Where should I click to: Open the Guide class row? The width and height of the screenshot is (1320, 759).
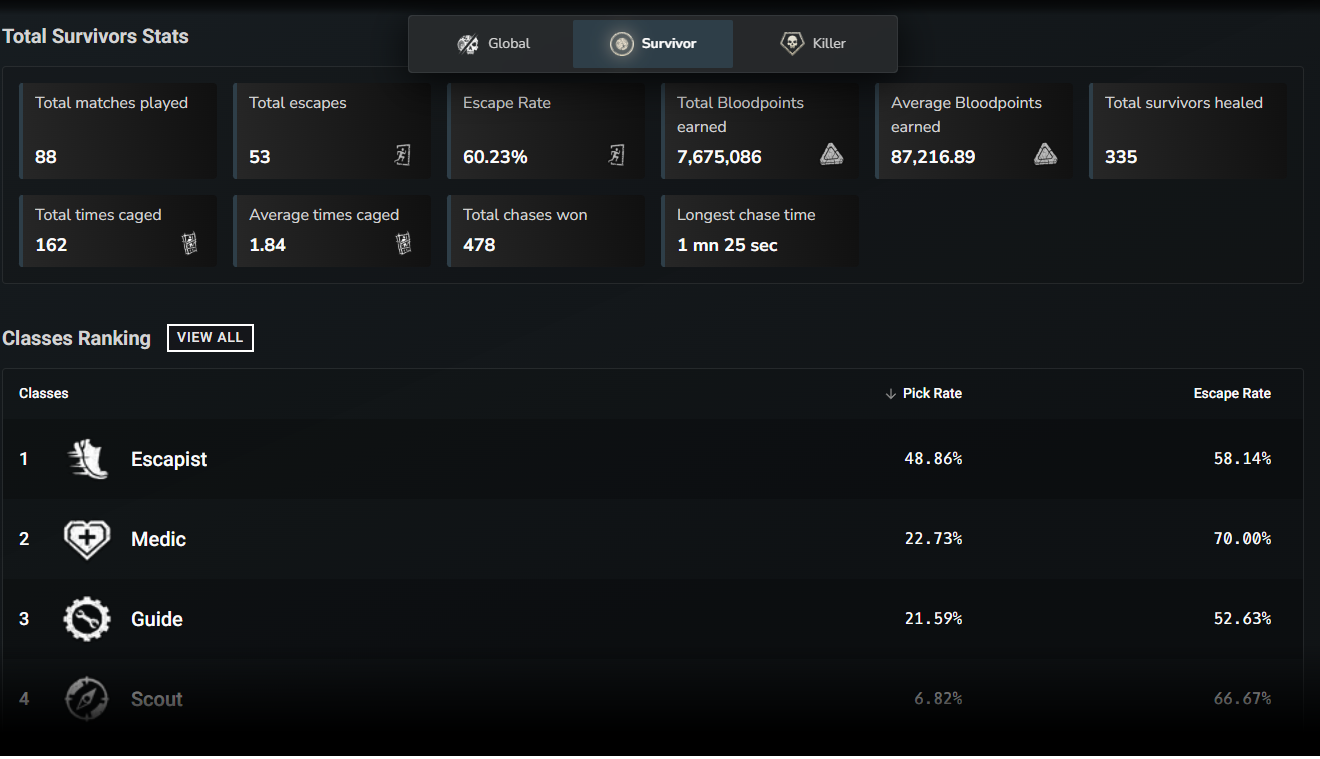pos(653,619)
